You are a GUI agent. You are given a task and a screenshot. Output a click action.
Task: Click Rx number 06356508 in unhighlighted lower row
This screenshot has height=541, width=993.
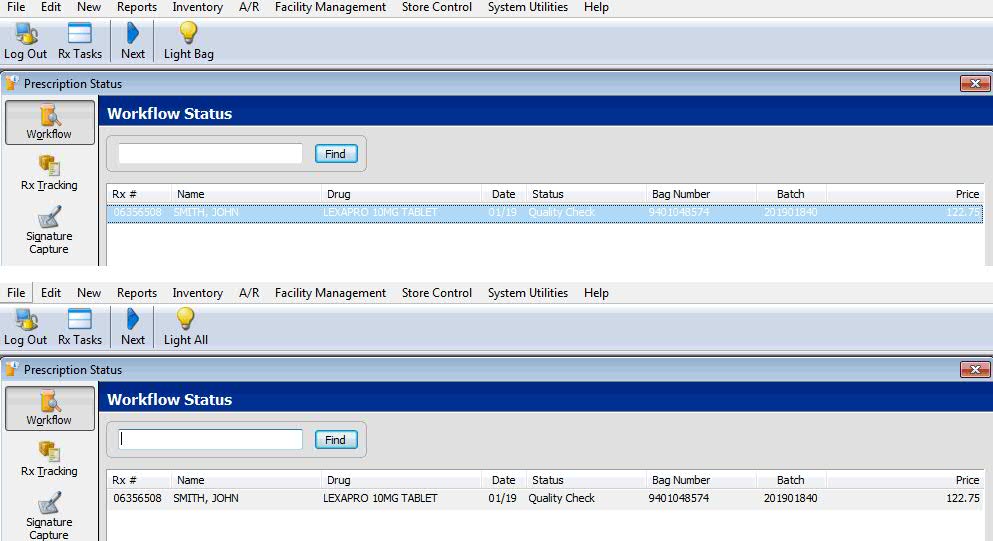pos(137,499)
